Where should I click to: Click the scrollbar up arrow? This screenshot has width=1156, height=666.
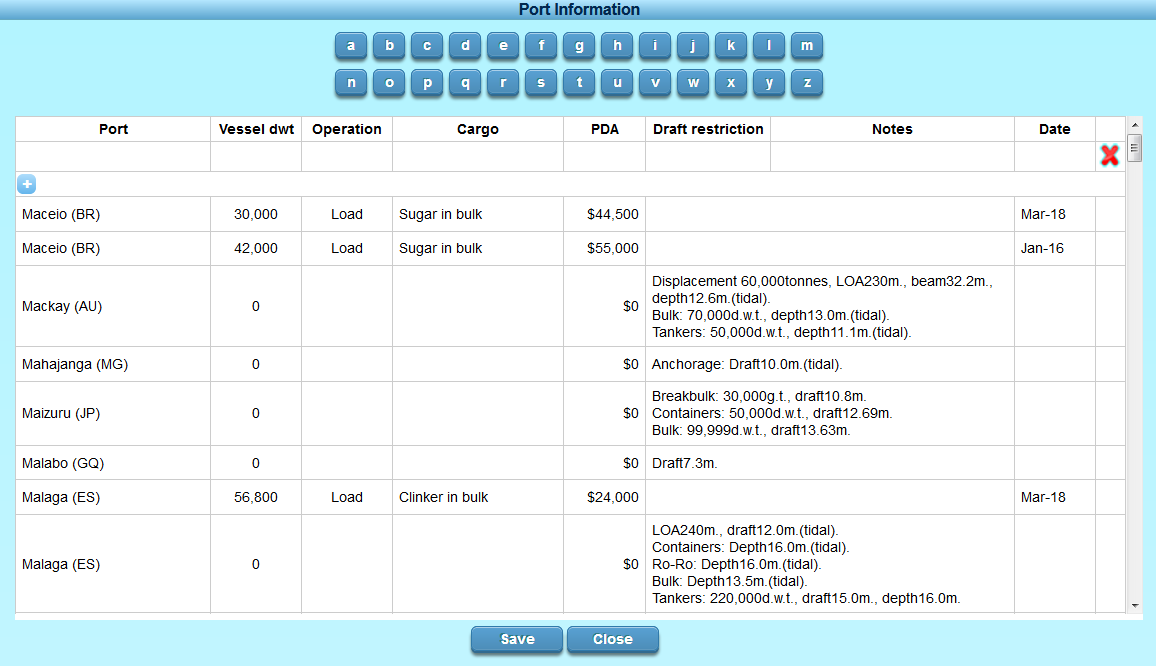point(1135,125)
